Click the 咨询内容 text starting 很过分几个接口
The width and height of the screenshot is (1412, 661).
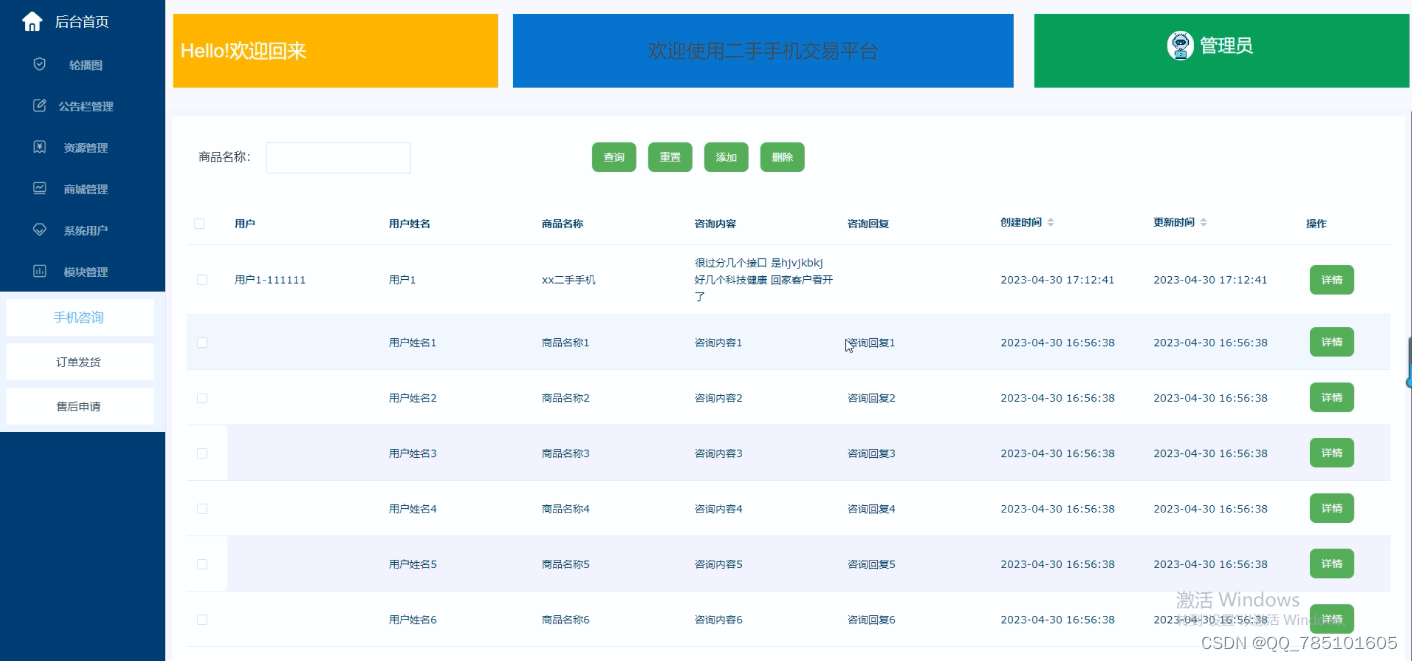point(764,280)
